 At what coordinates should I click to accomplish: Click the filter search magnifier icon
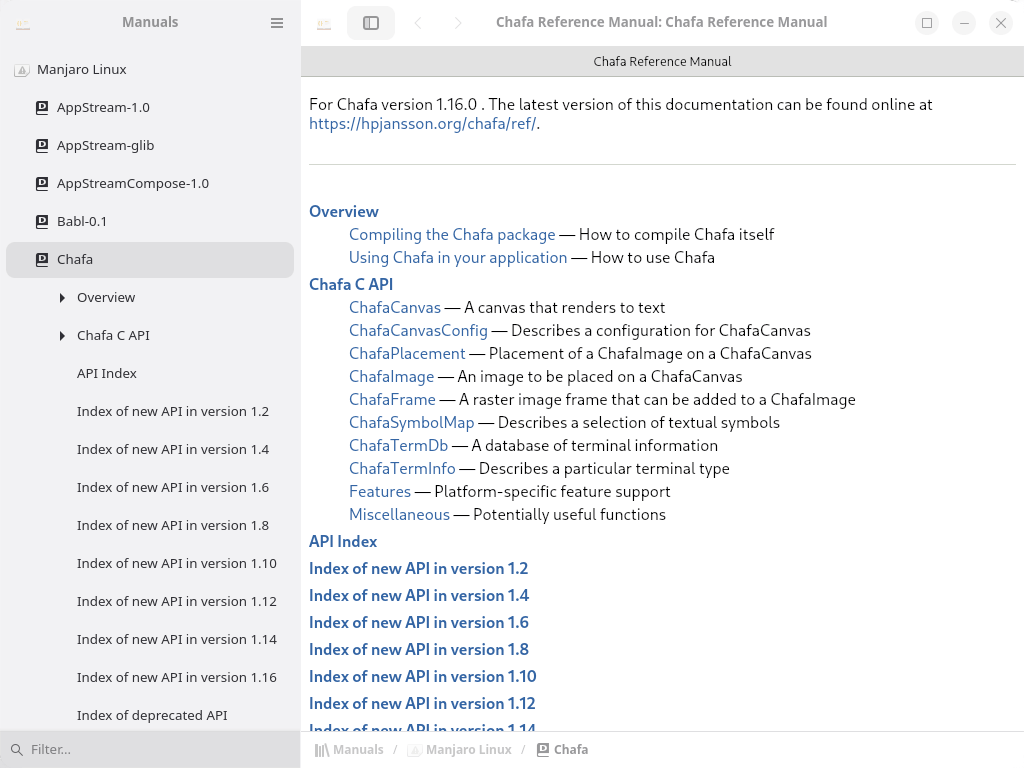(x=17, y=750)
